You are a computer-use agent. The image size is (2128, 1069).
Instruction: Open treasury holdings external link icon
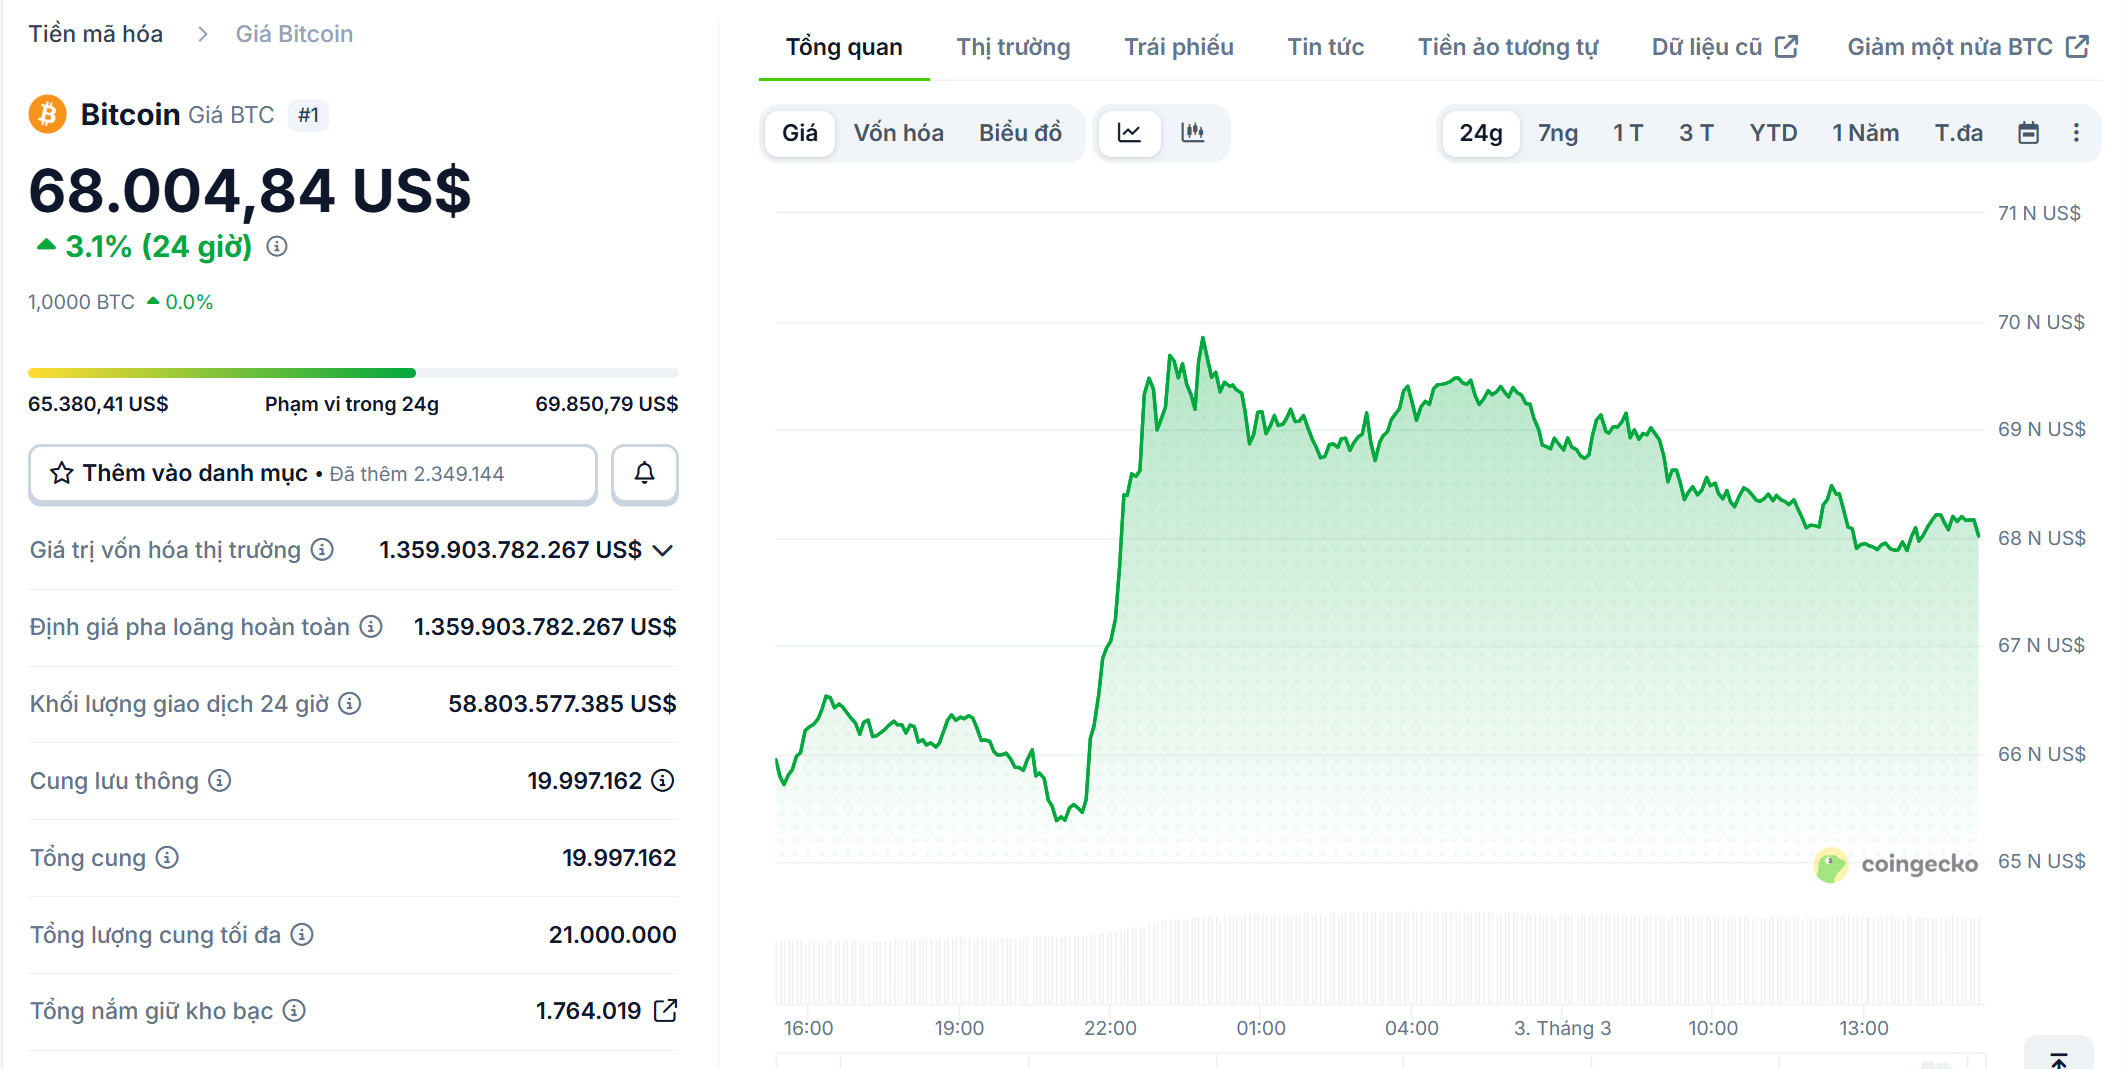(x=665, y=1011)
